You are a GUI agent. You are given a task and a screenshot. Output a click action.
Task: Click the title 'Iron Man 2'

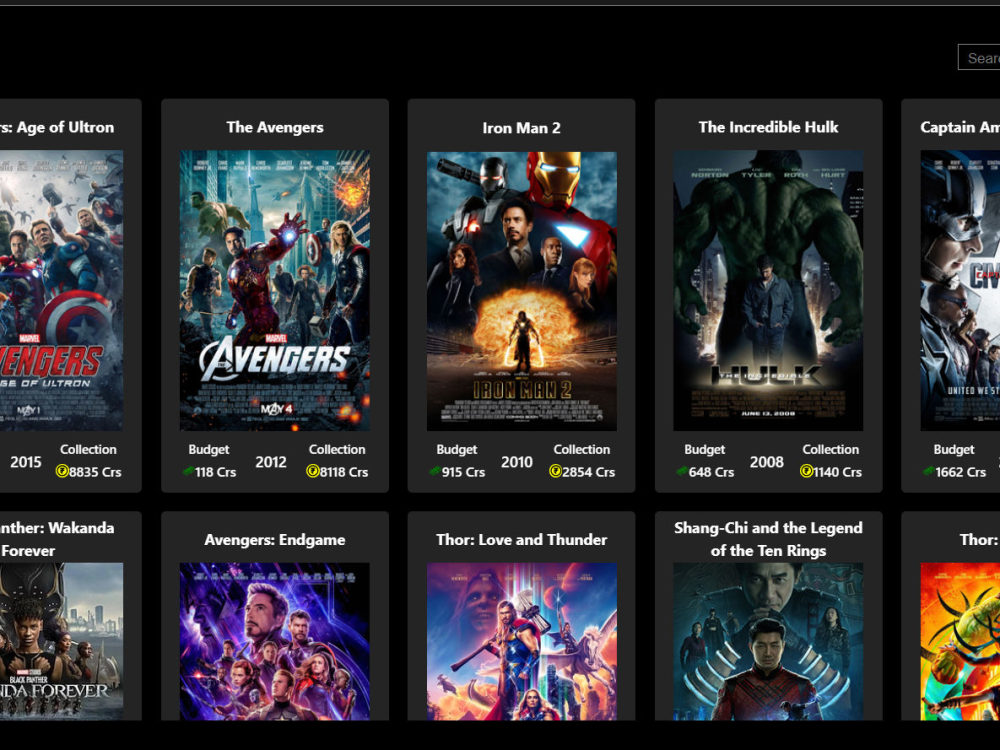(522, 128)
